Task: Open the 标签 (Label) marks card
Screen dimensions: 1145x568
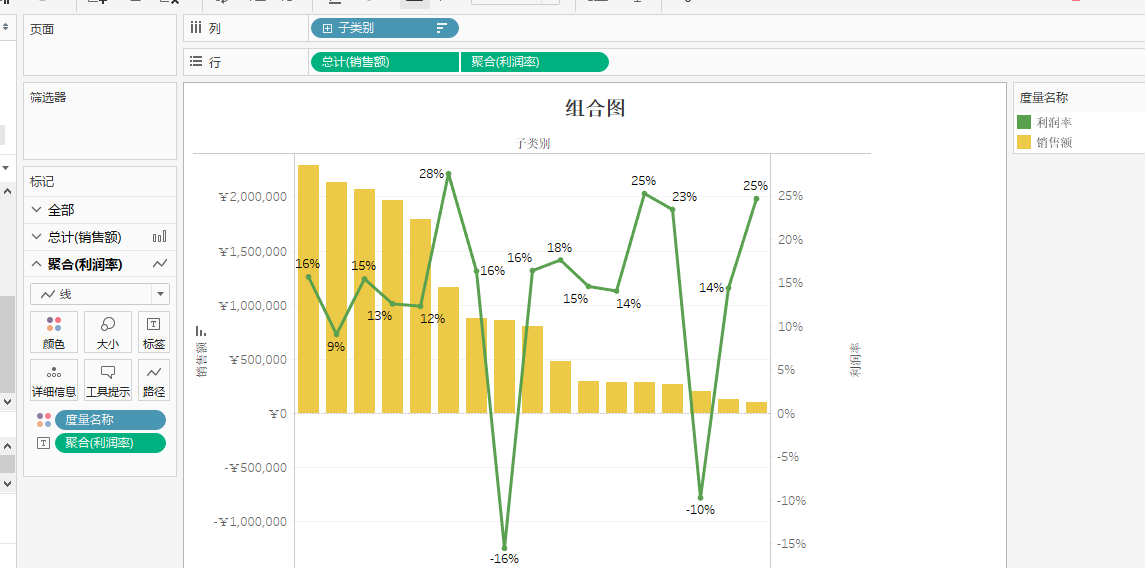Action: [153, 332]
